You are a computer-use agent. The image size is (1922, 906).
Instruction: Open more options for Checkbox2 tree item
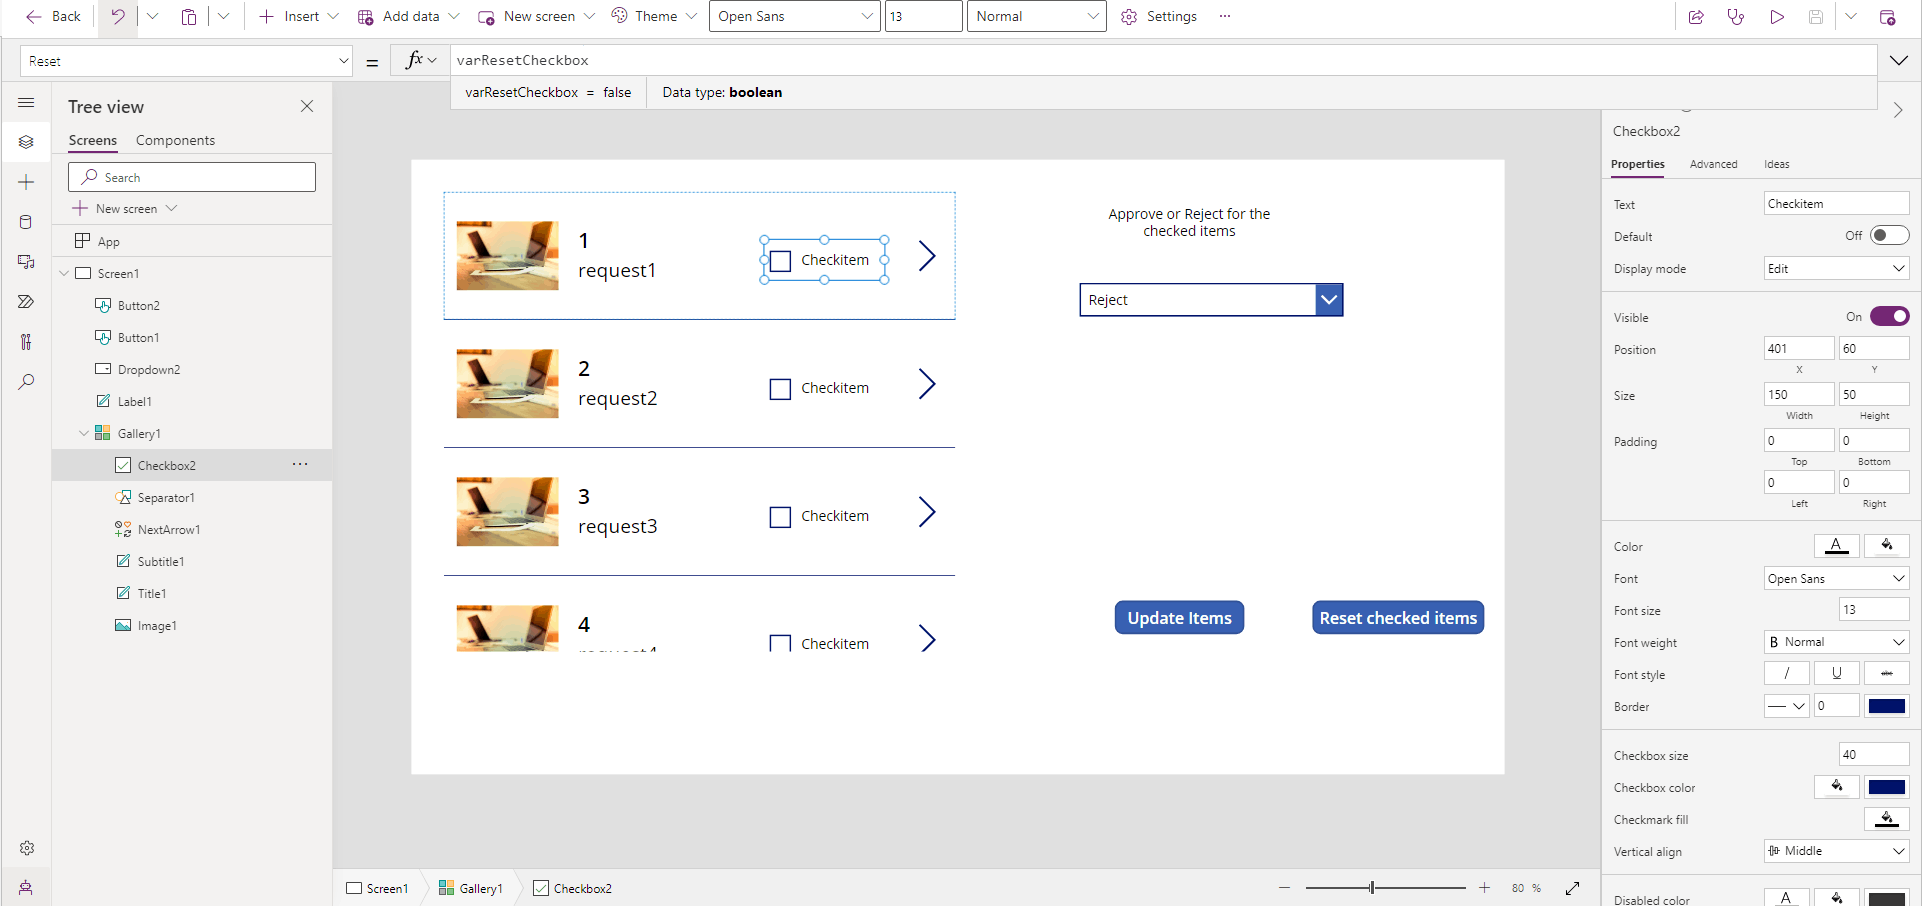coord(300,465)
